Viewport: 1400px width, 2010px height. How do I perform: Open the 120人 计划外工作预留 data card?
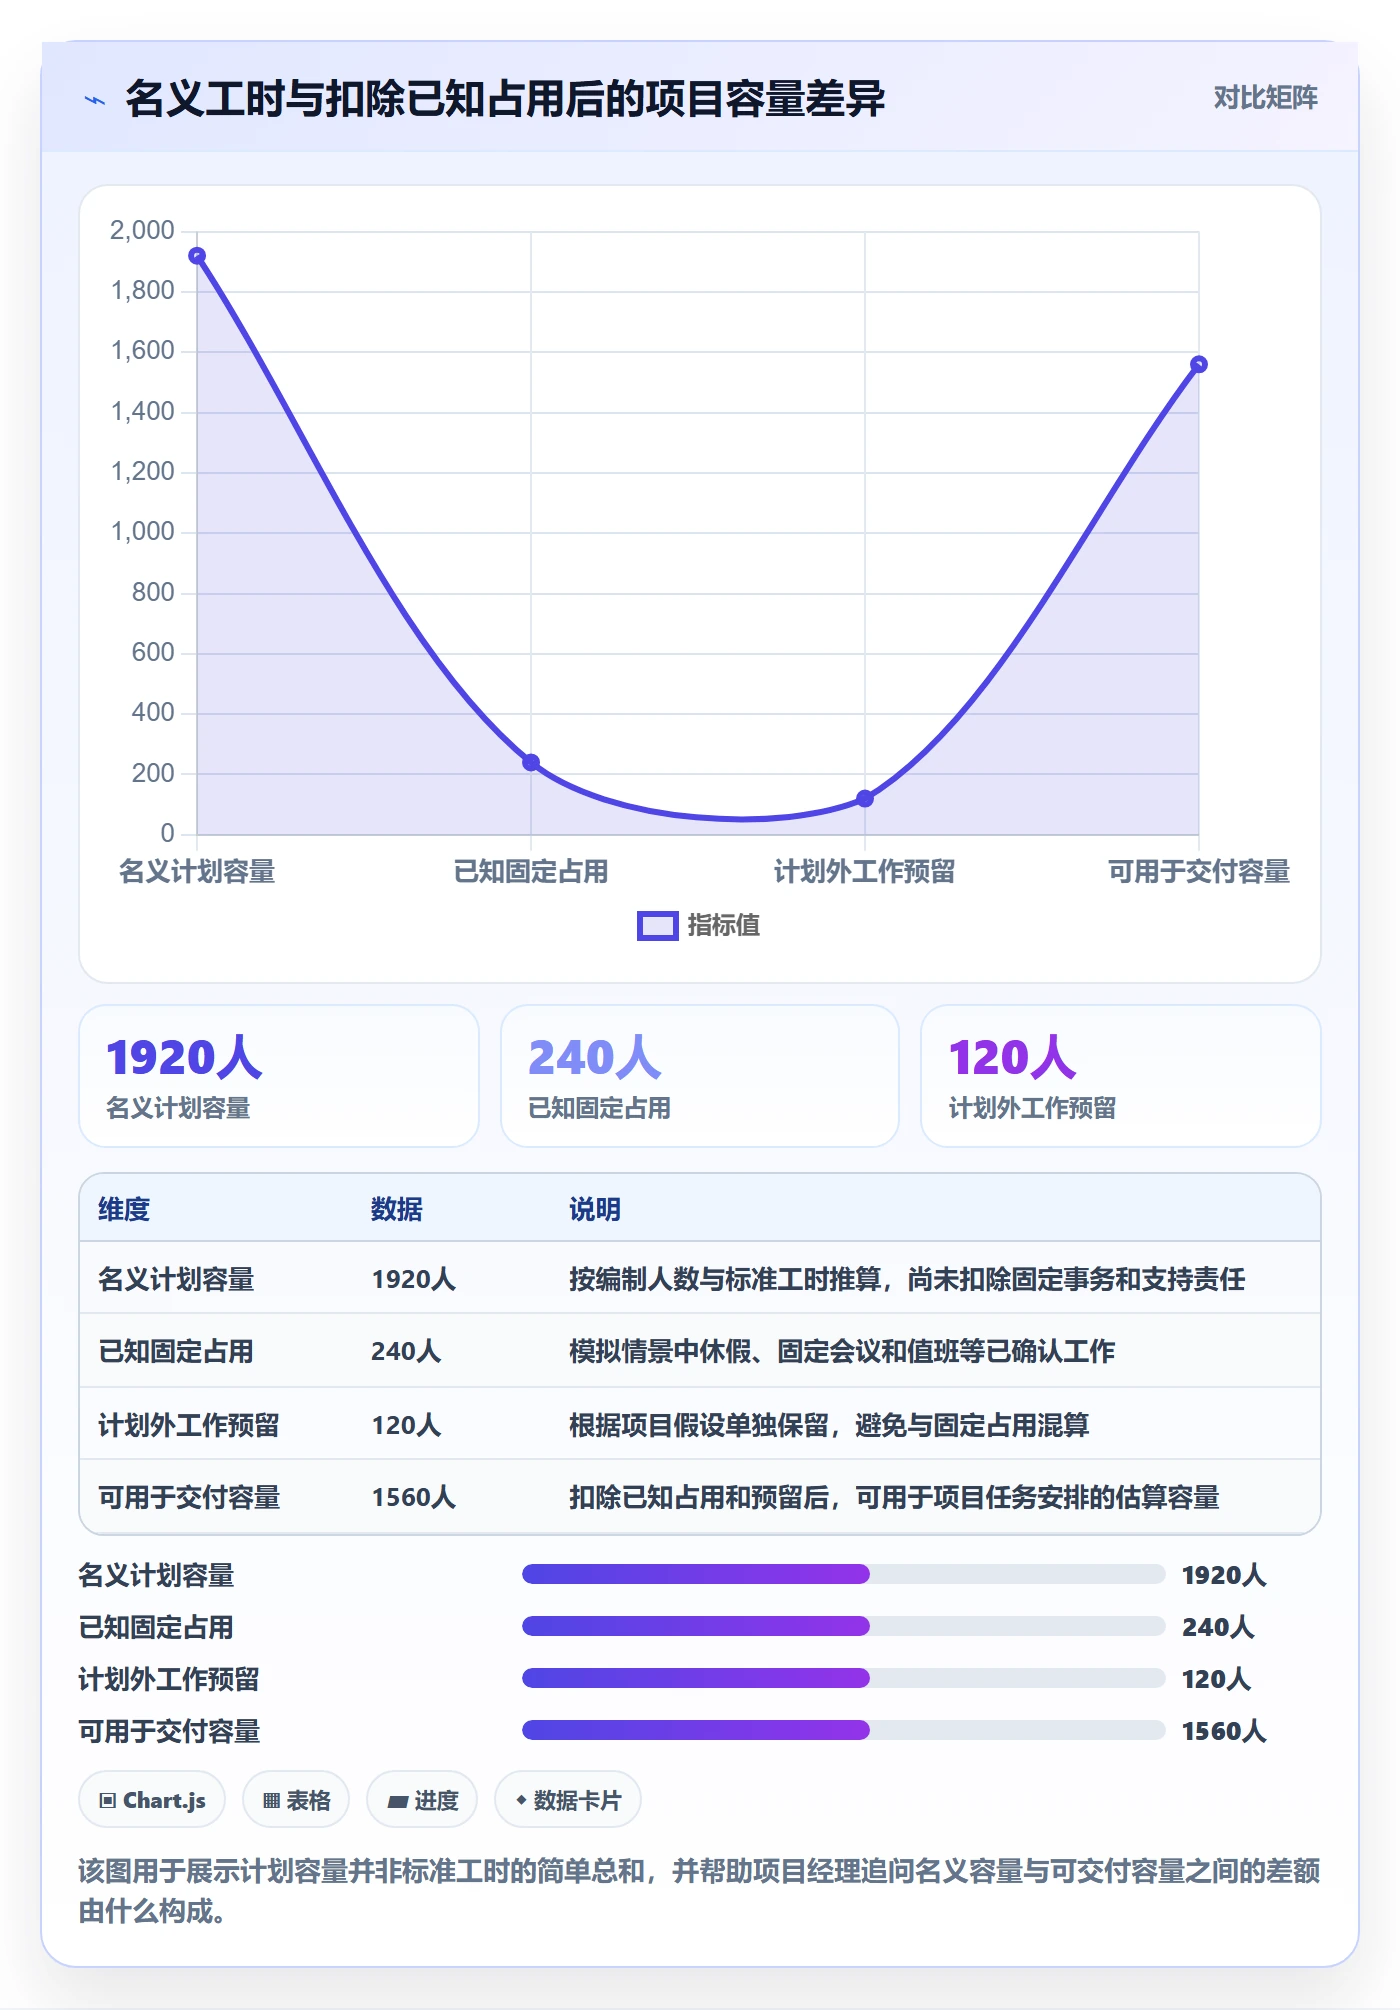(x=1121, y=1076)
